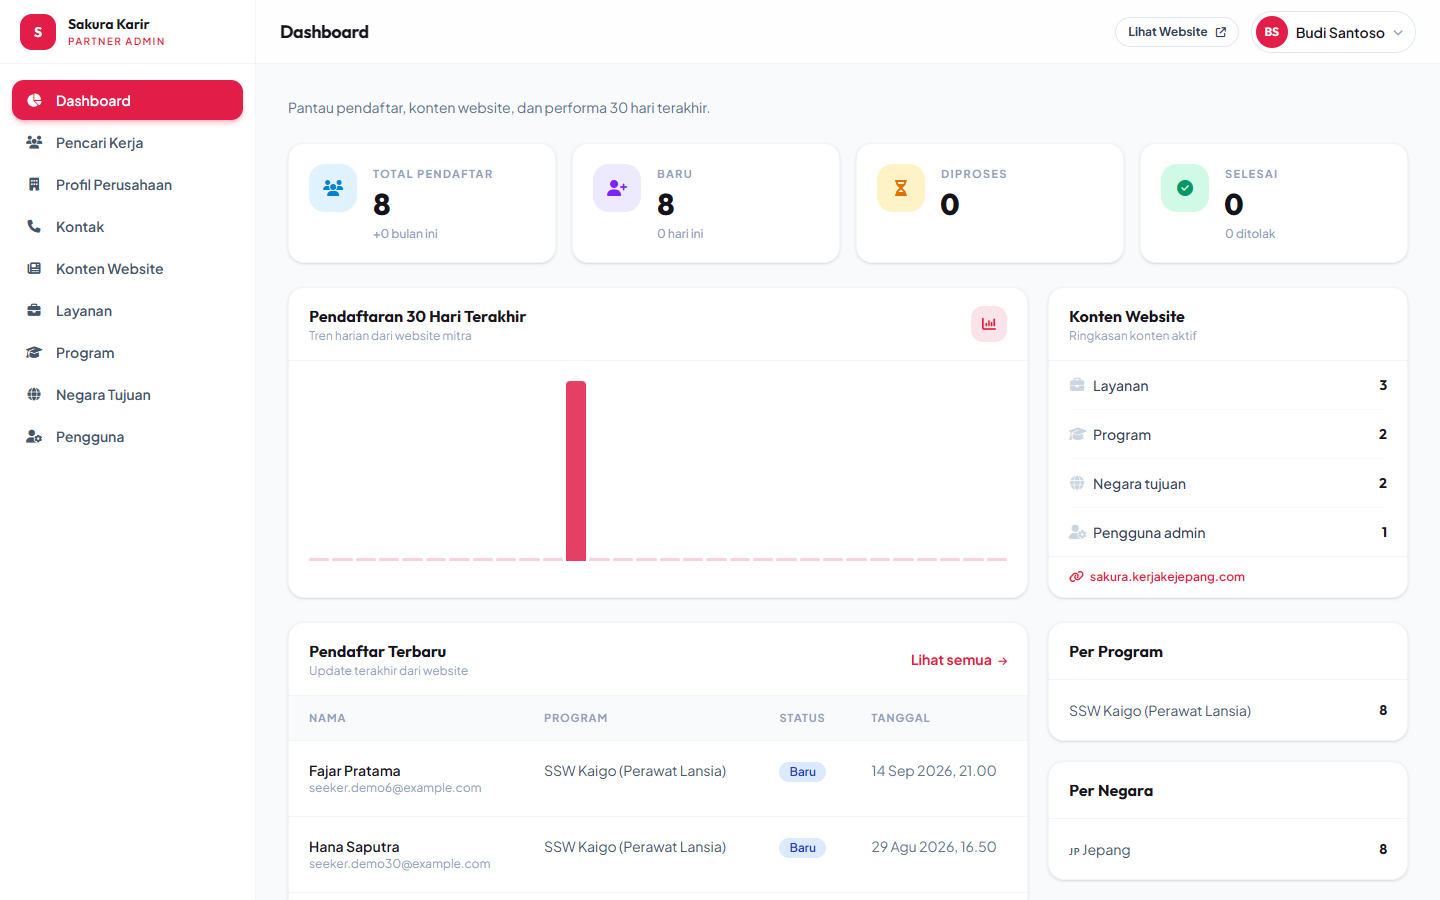
Task: Click Pengguna admin row in Konten Website
Action: click(x=1228, y=533)
